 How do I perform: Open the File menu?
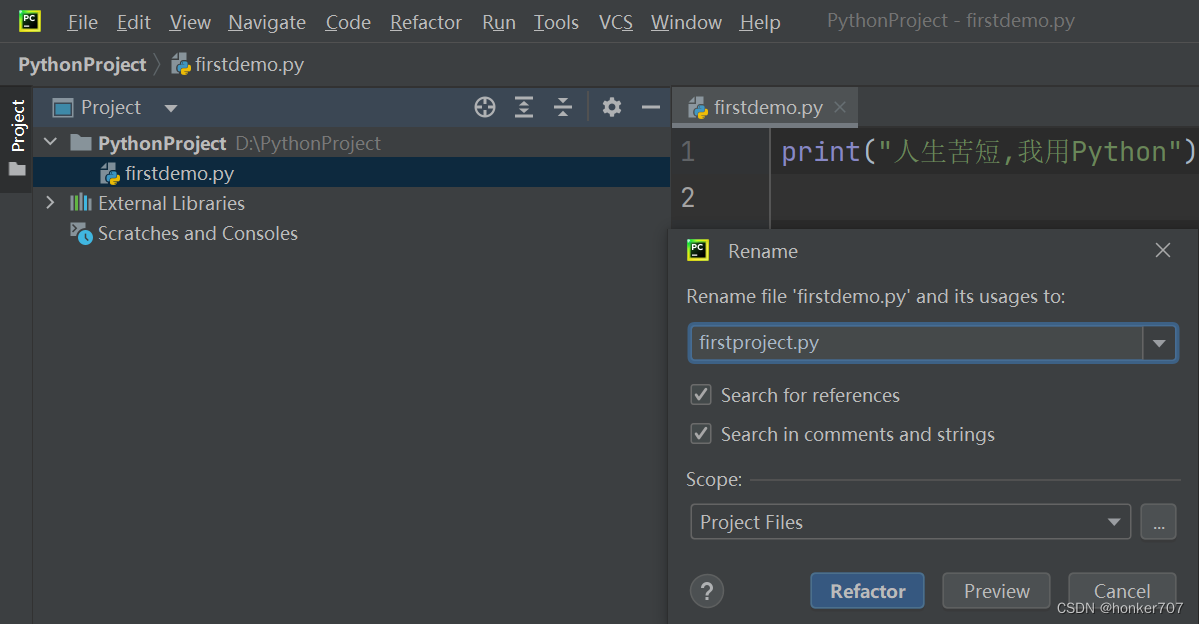click(x=83, y=23)
